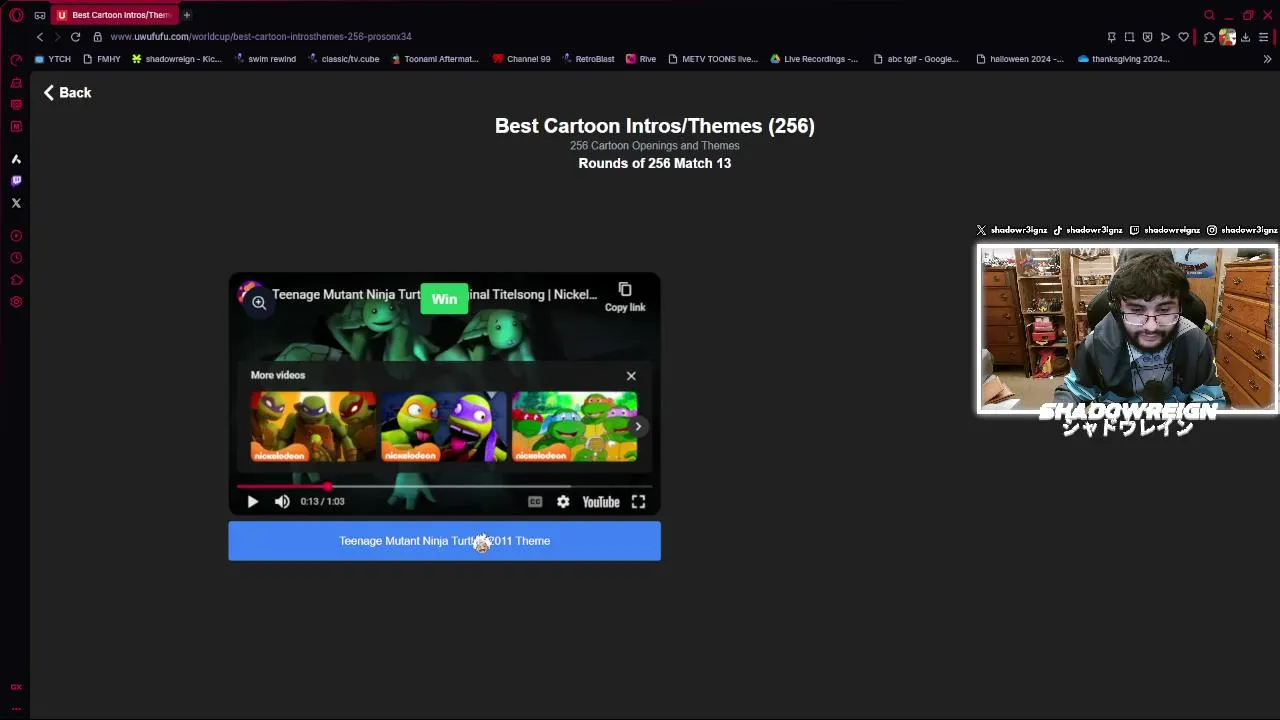Go back with browser back arrow
The height and width of the screenshot is (720, 1280).
point(40,37)
